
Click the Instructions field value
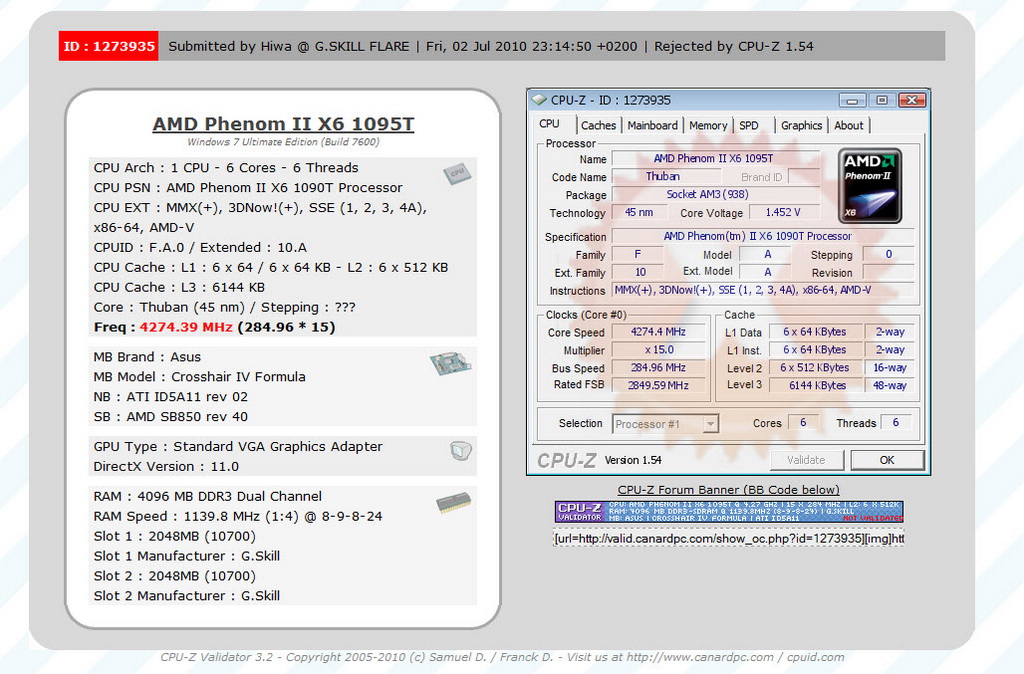pos(762,290)
